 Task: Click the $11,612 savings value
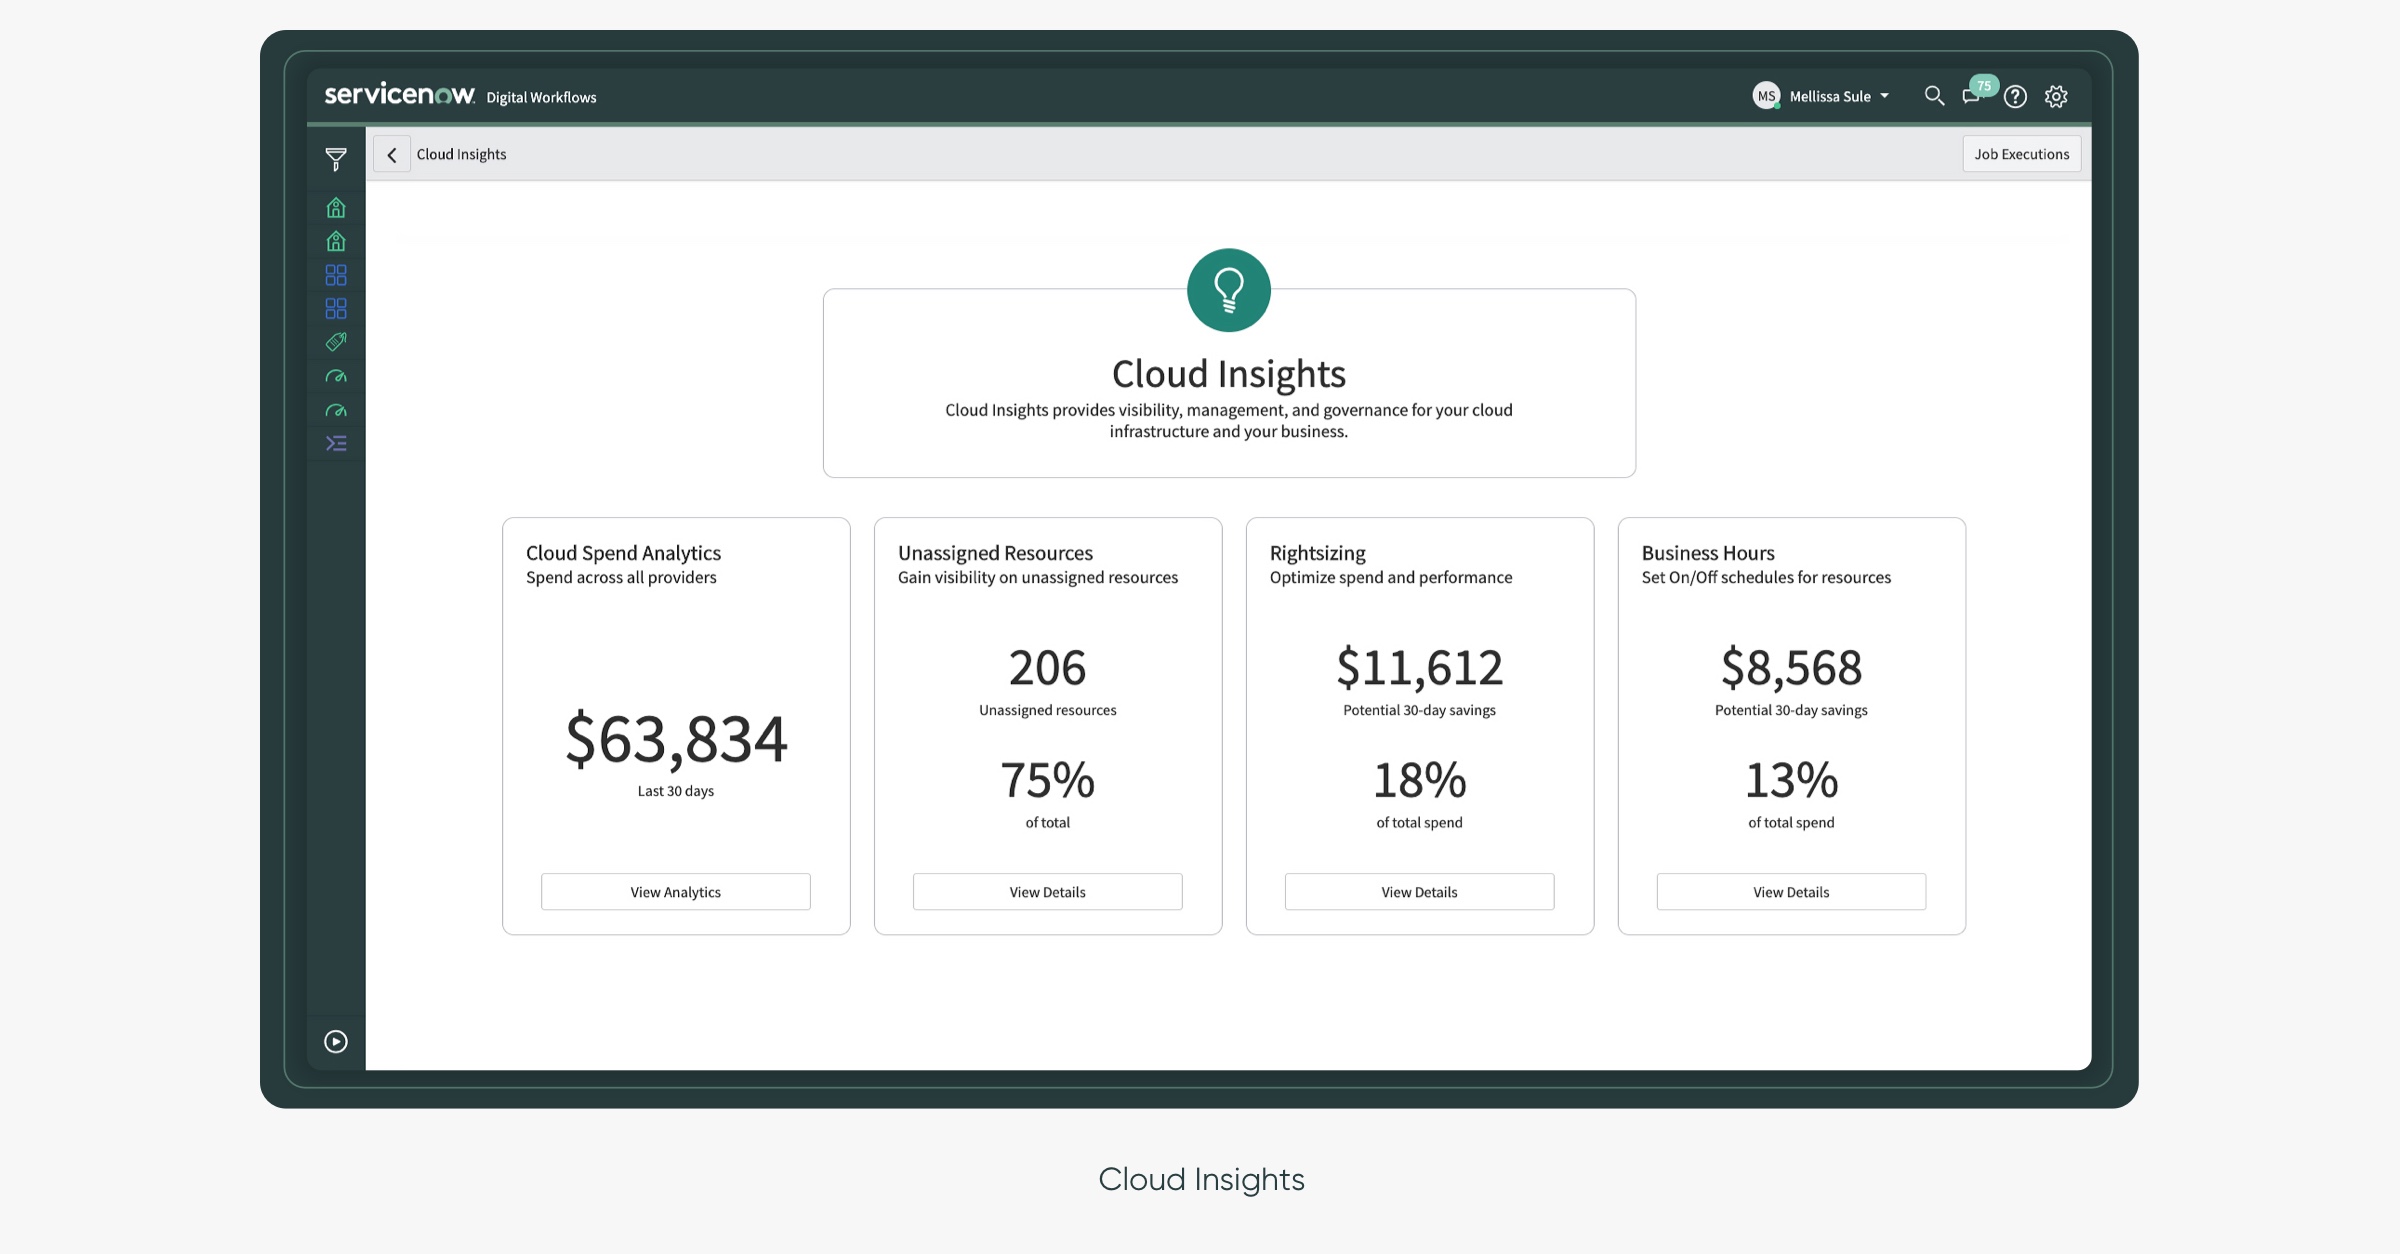[x=1419, y=667]
